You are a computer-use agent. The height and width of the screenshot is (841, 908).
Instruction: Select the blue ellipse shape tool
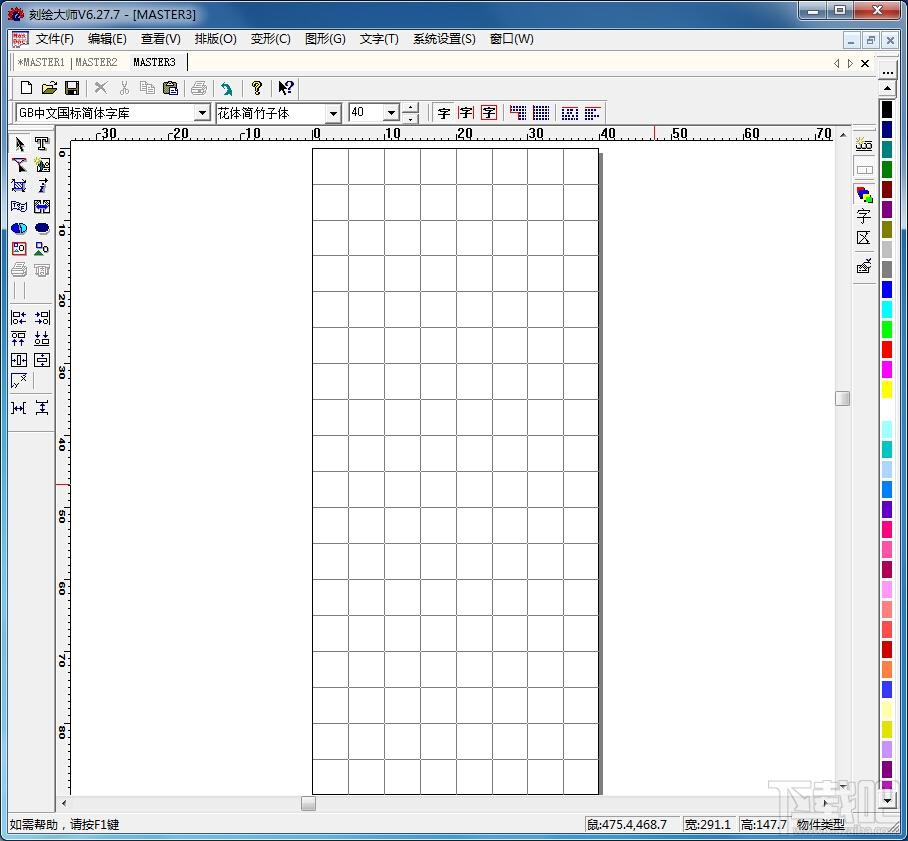coord(42,228)
